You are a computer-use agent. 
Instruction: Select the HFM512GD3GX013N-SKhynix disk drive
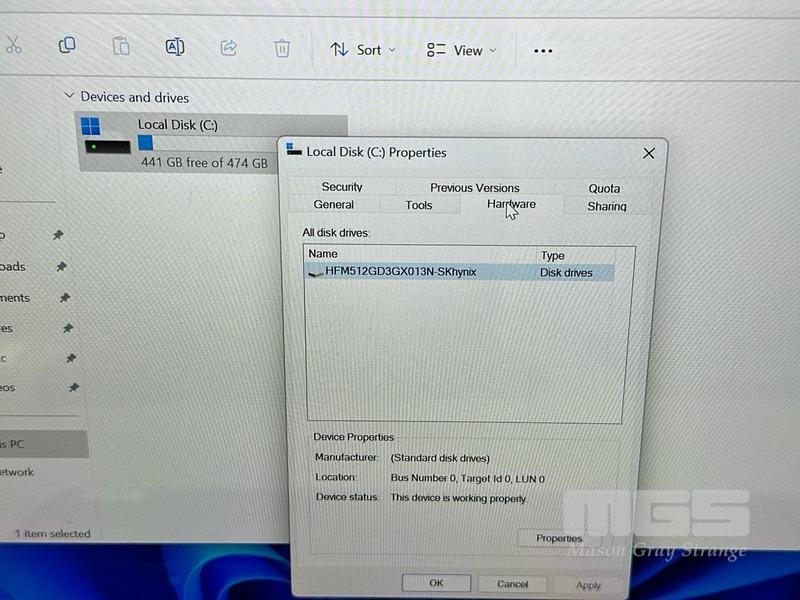click(x=400, y=272)
